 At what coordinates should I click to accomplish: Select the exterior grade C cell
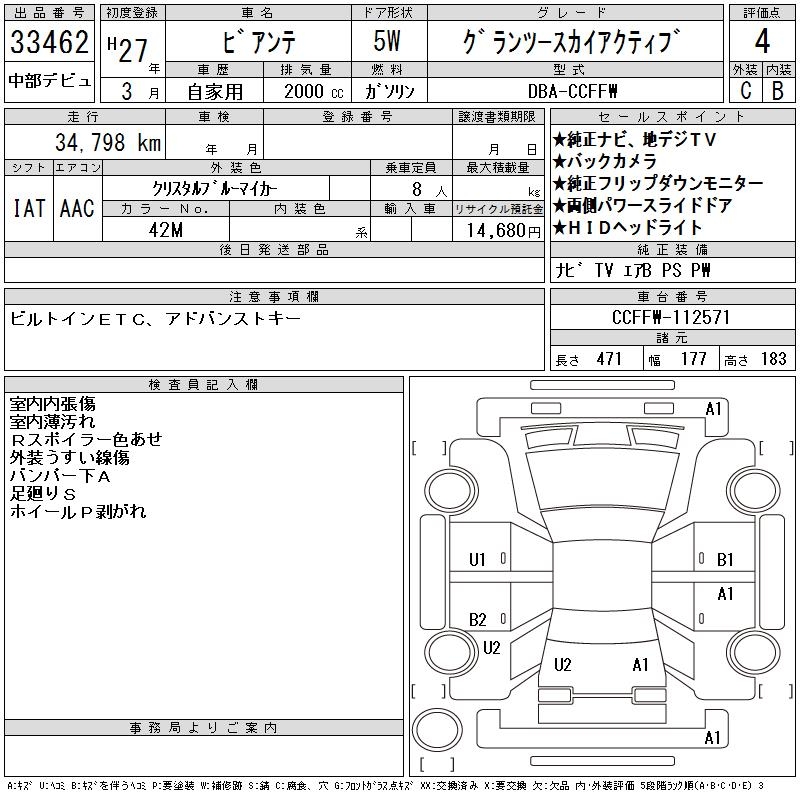pos(745,90)
